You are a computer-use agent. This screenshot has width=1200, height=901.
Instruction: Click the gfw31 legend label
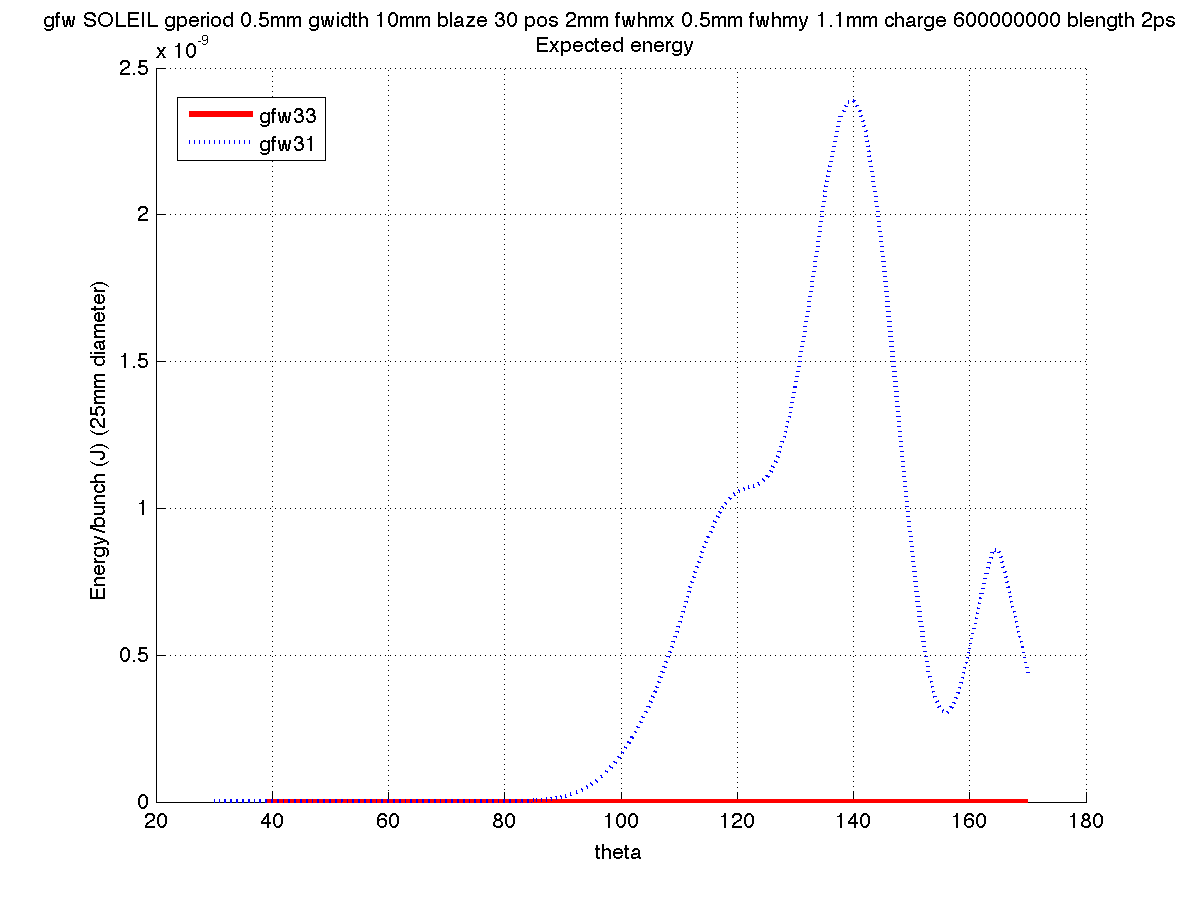(x=288, y=144)
